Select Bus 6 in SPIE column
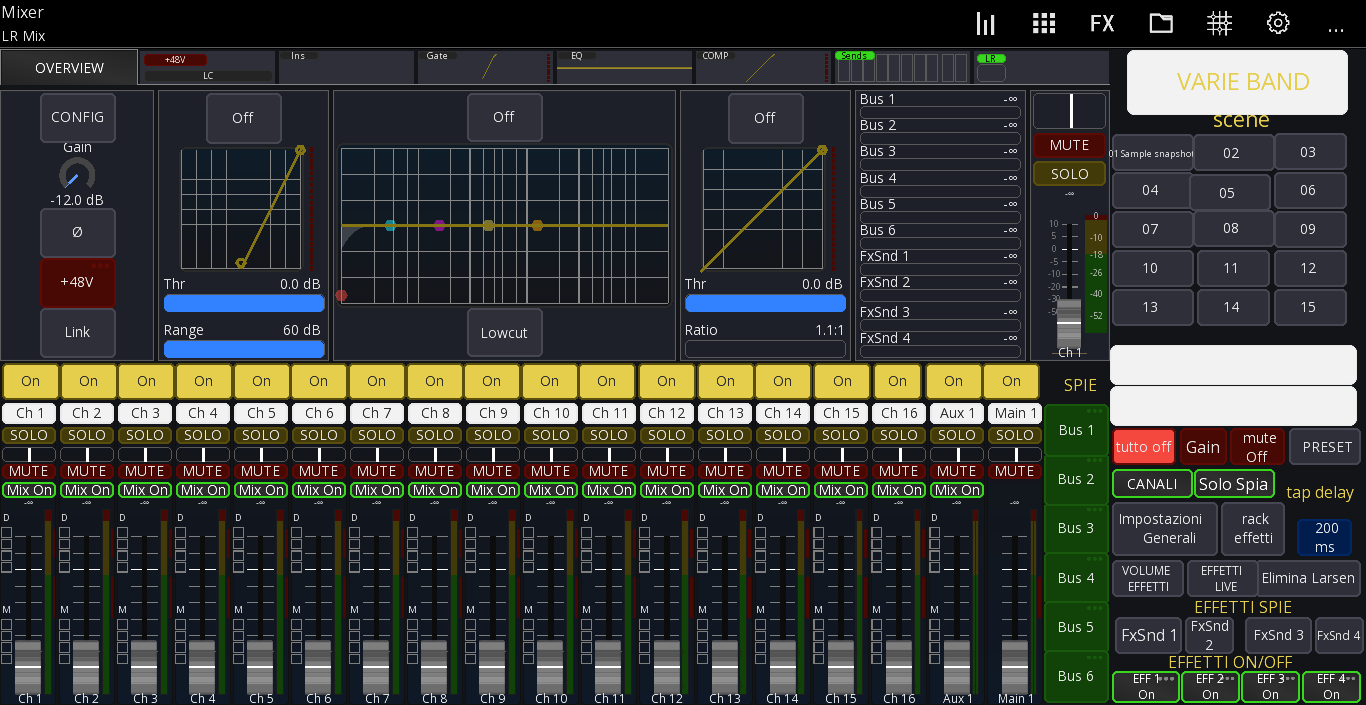Image resolution: width=1366 pixels, height=705 pixels. pos(1076,676)
